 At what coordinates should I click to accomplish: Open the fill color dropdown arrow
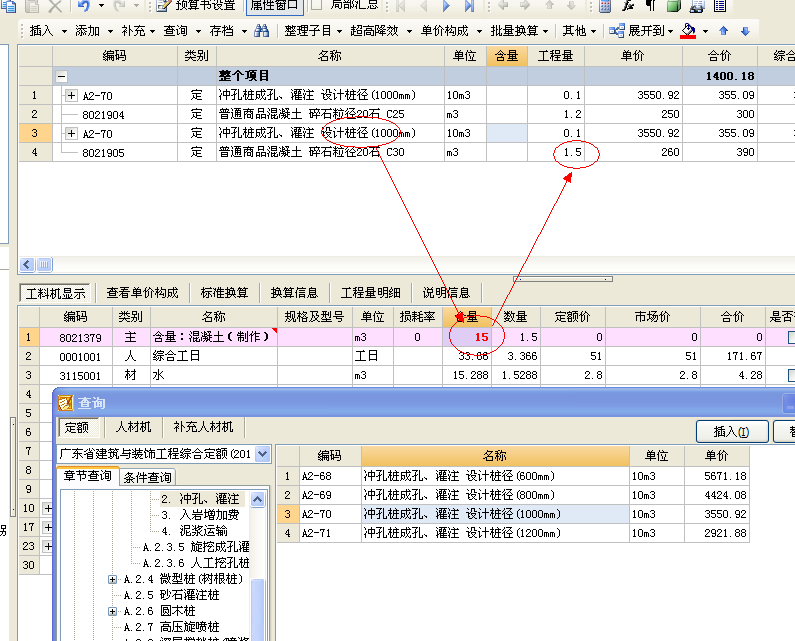[x=705, y=31]
